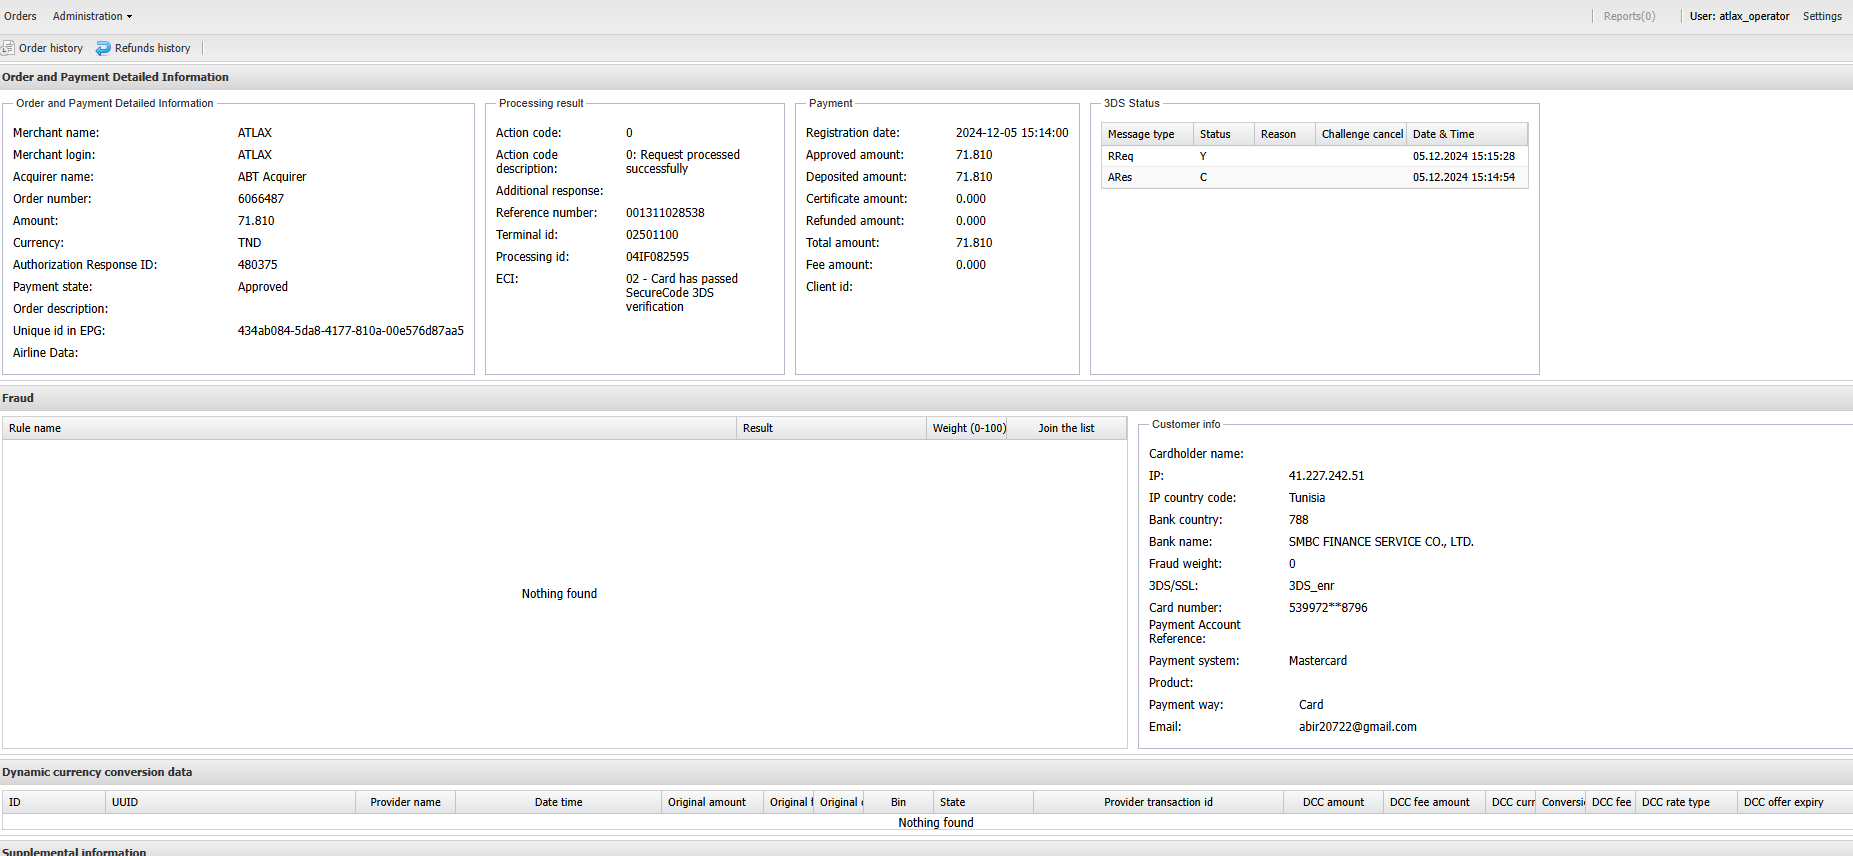Collapse the Fraud section header

18,398
